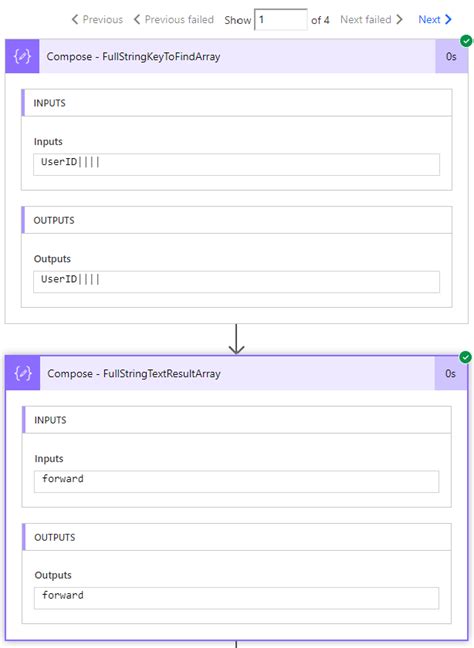Click the OUTPUTS heading of FullStringKeyToFindArray
474x648 pixels.
tap(54, 220)
